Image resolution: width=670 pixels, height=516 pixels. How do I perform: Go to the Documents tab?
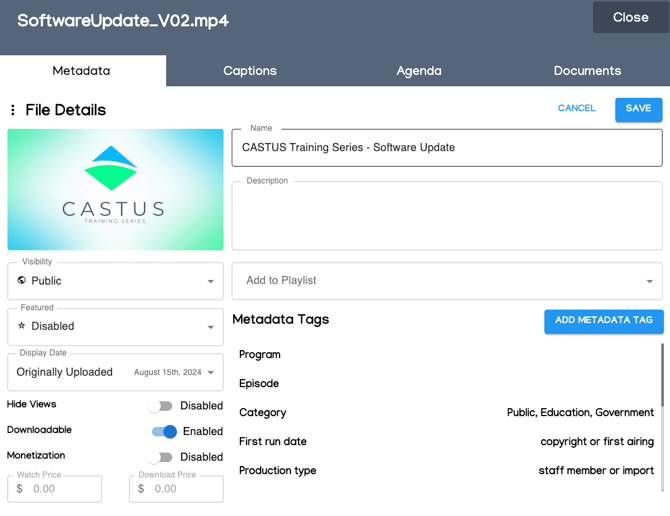pyautogui.click(x=587, y=71)
